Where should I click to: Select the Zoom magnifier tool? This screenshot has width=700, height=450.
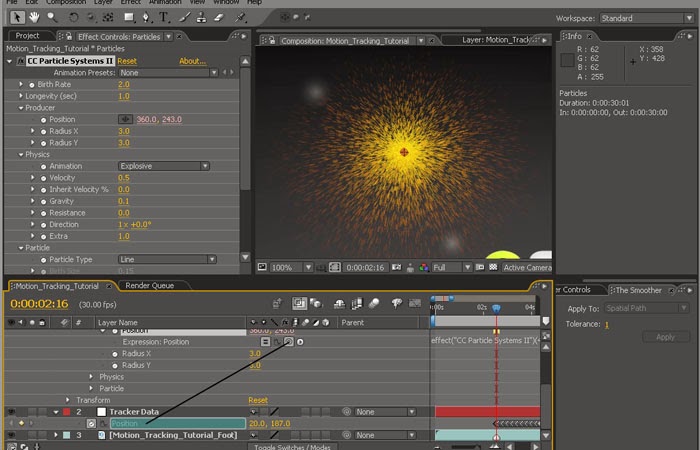pos(52,17)
